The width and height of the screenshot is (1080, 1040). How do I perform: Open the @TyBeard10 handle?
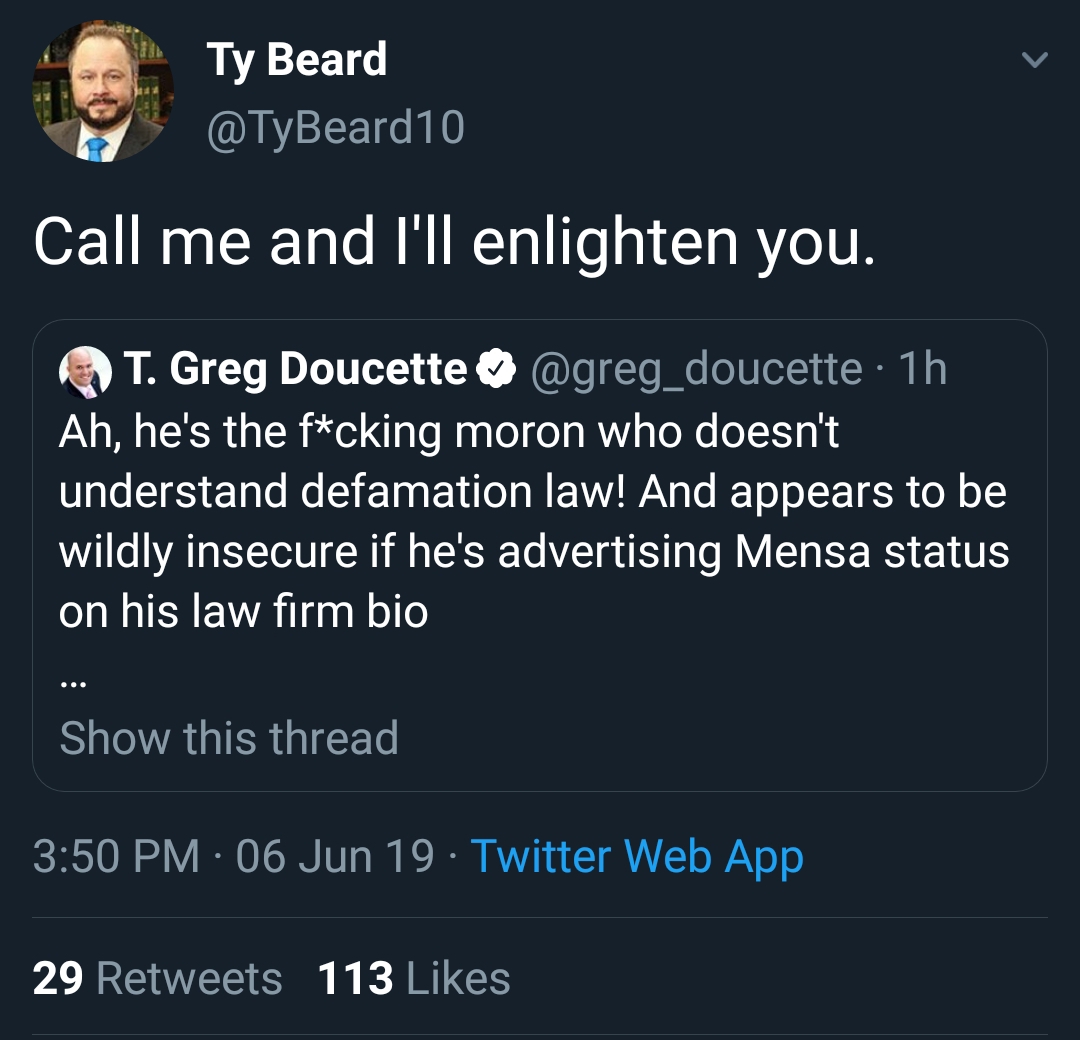335,127
